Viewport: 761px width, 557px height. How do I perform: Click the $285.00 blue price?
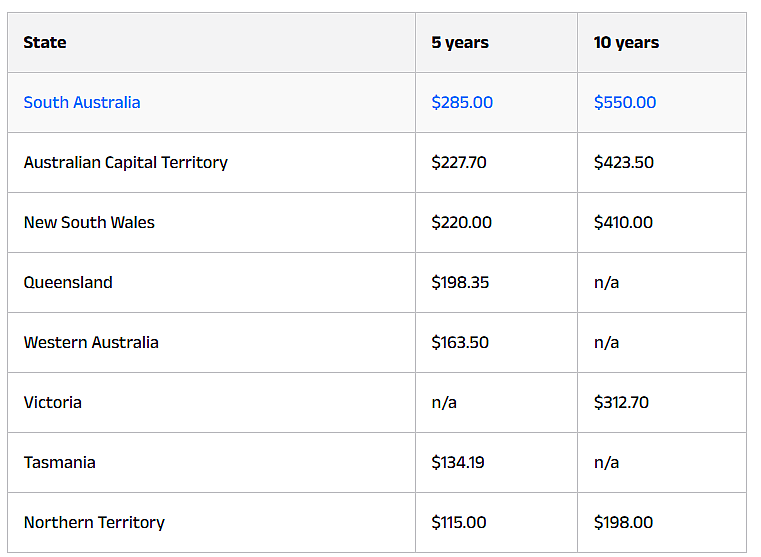coord(462,102)
